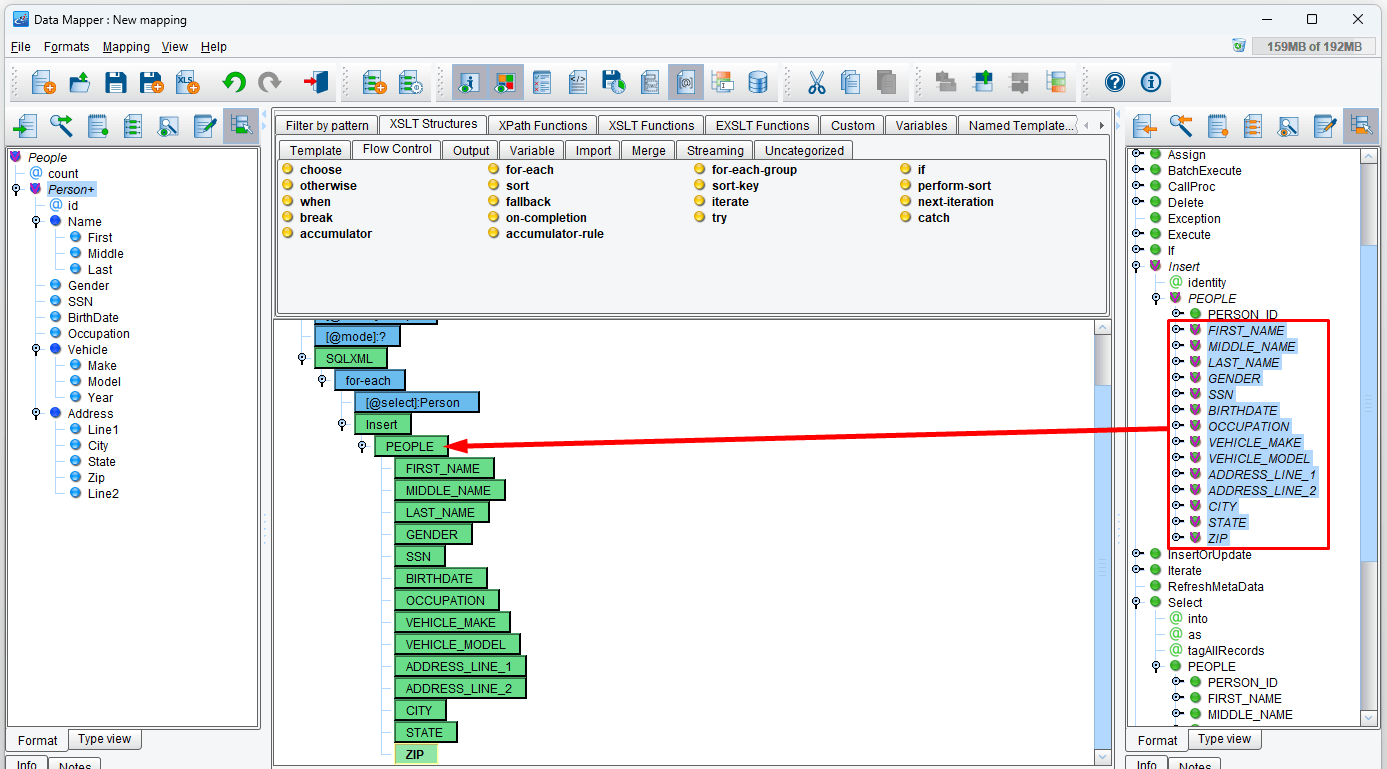Click the source panel edit pencil icon

(x=205, y=126)
